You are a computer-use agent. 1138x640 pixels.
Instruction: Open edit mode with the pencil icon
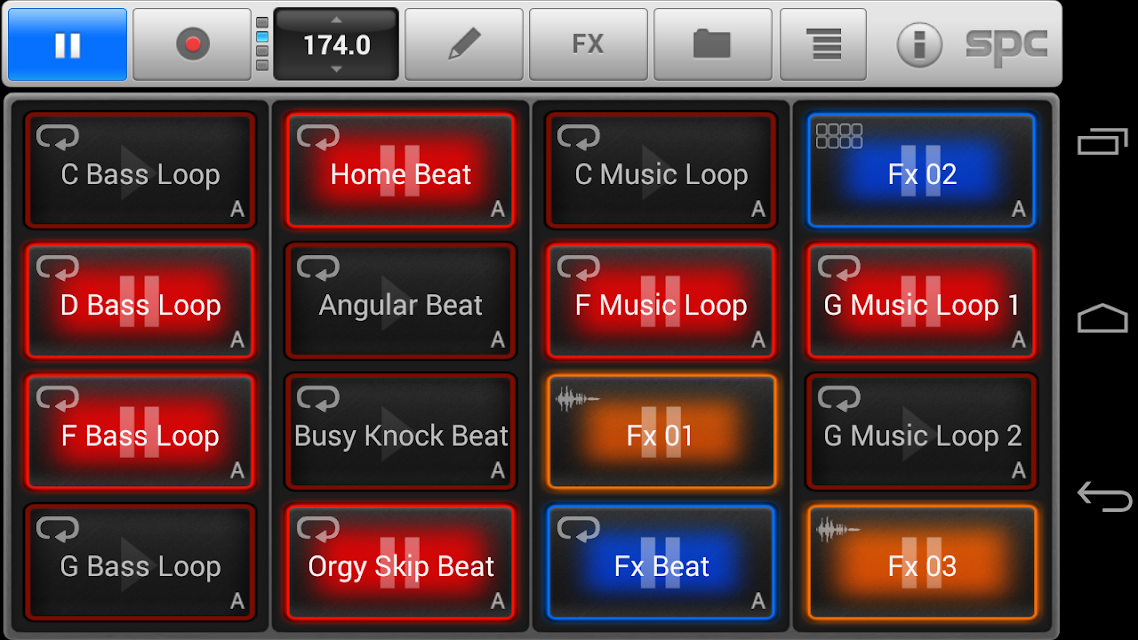(x=464, y=44)
